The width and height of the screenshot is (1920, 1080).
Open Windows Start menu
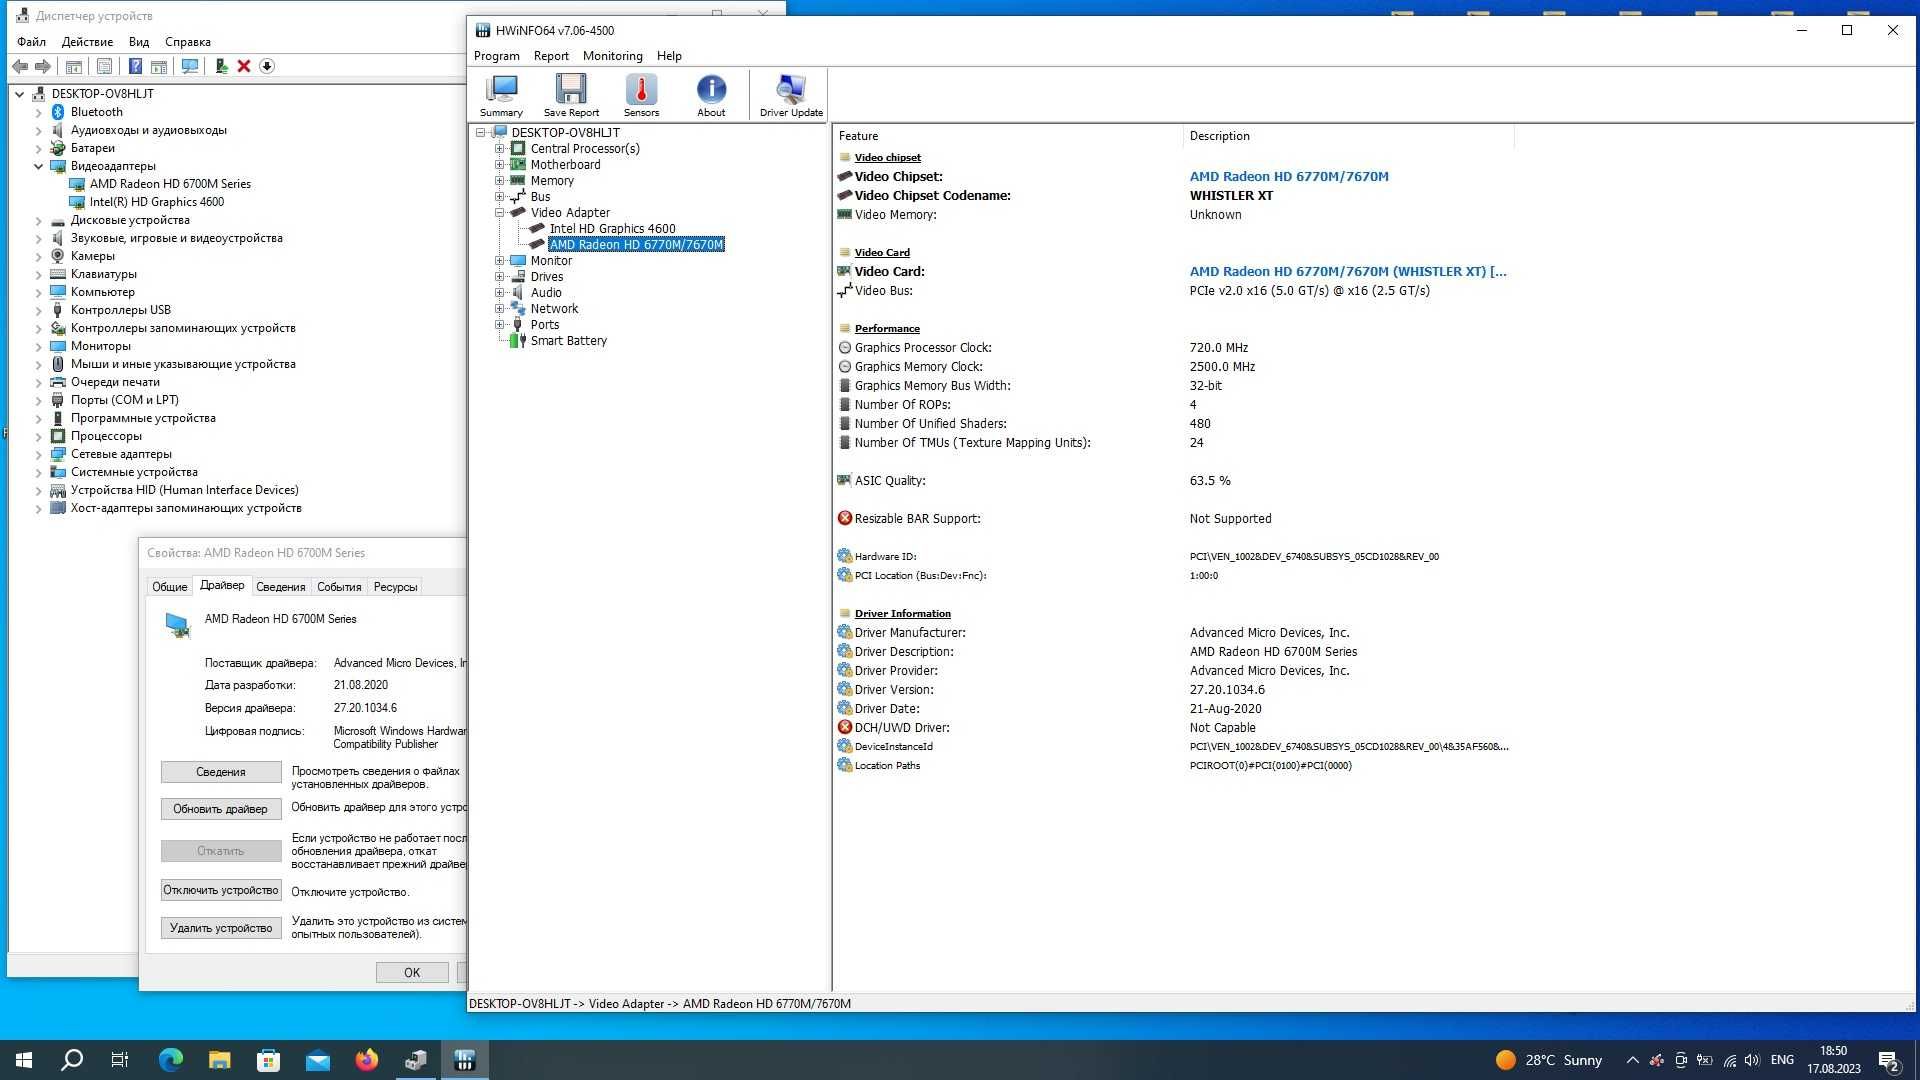(24, 1060)
